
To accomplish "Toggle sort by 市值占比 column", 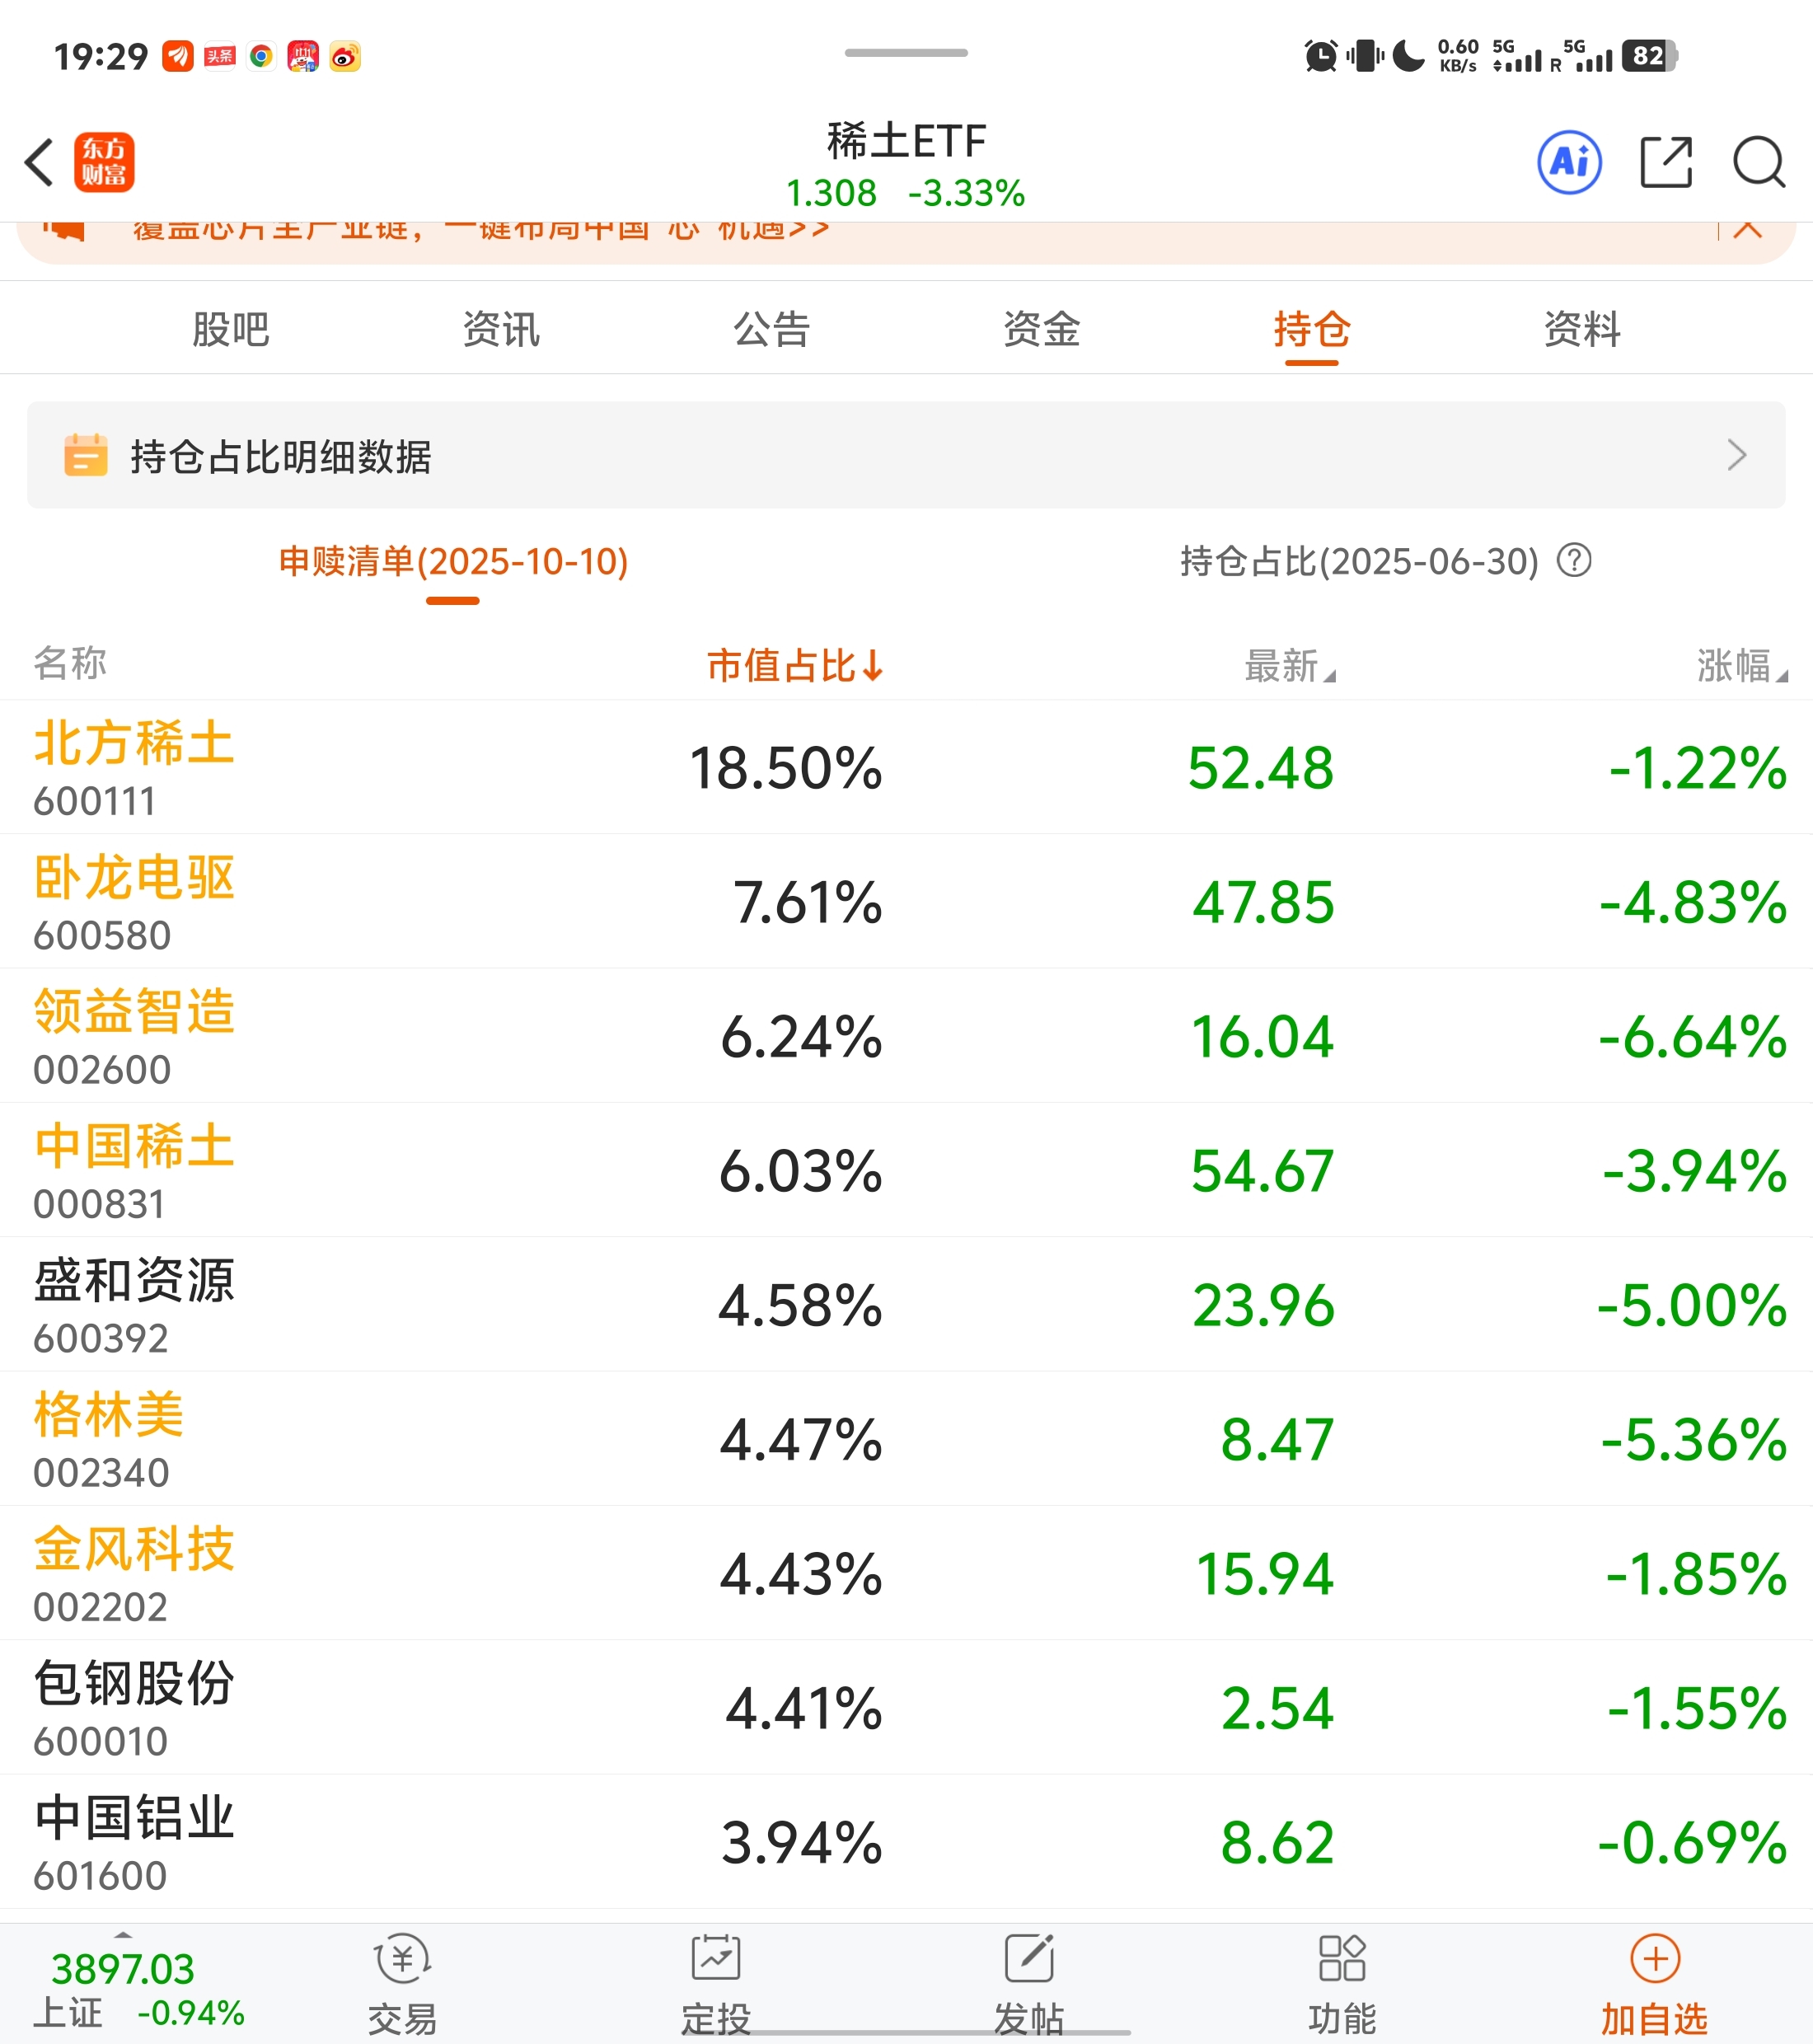I will tap(794, 665).
